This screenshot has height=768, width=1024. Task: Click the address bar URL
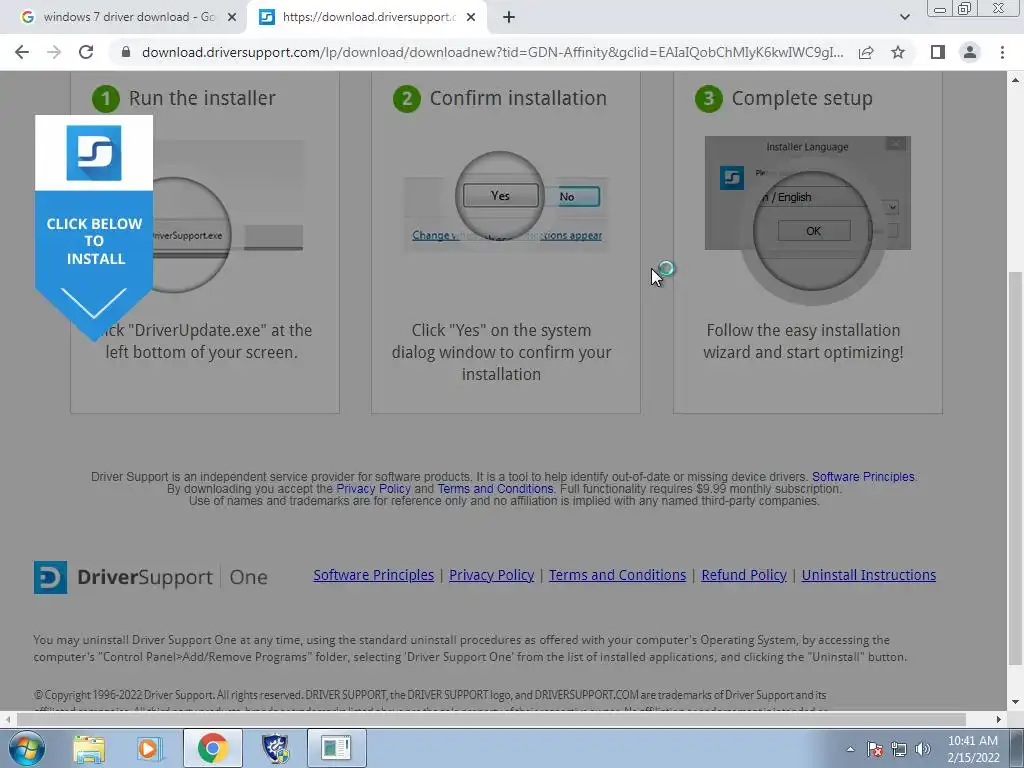492,52
